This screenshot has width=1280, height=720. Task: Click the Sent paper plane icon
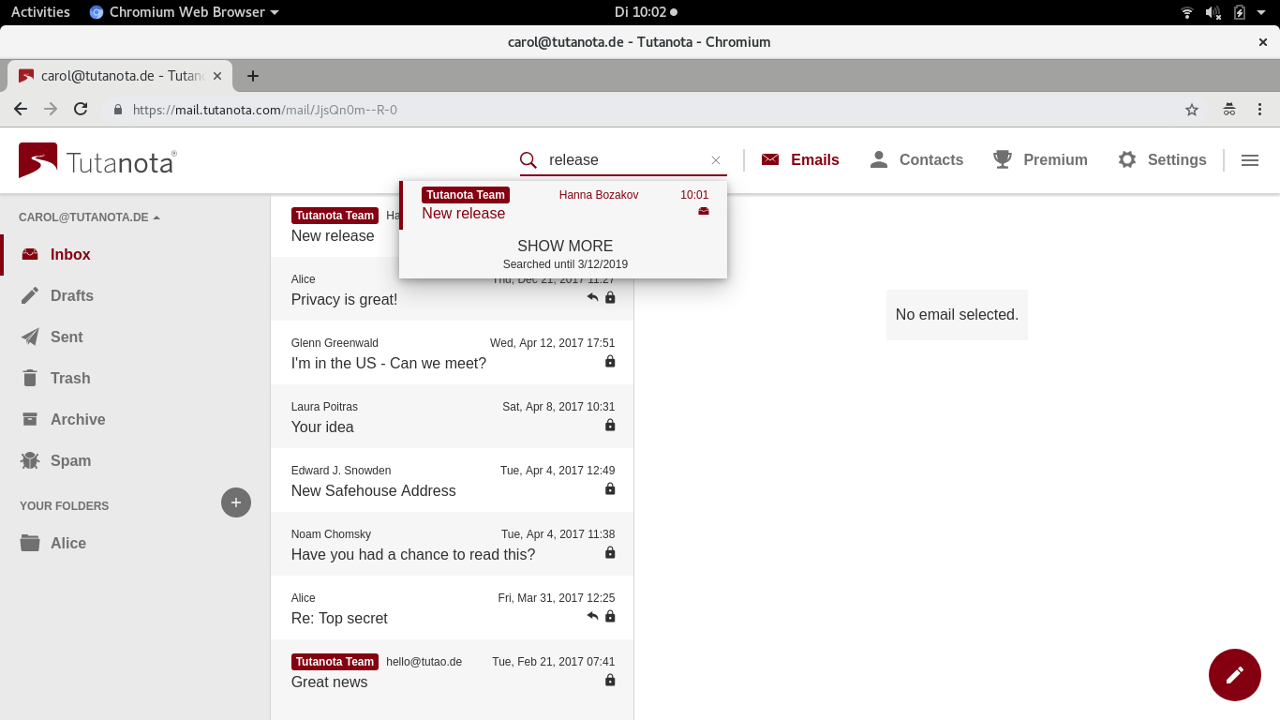tap(30, 337)
